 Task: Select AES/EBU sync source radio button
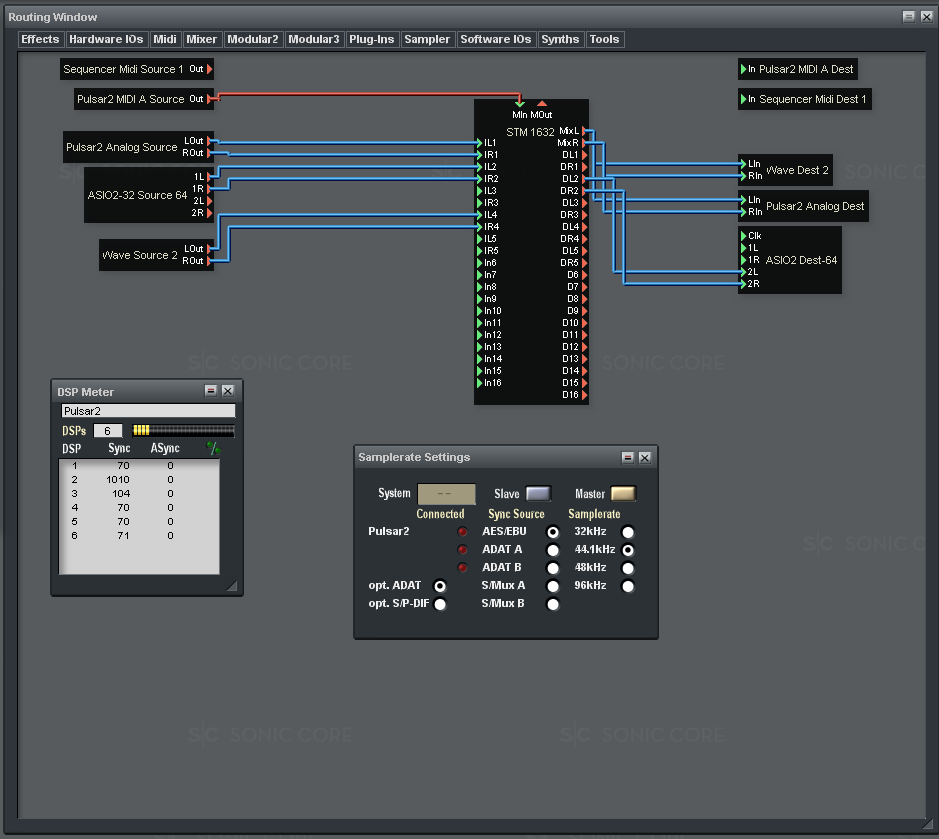pos(553,532)
